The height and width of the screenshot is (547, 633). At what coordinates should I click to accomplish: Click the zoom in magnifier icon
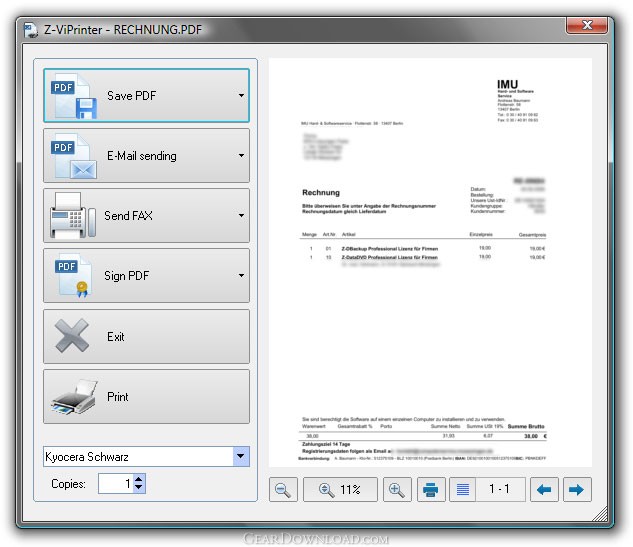point(397,489)
